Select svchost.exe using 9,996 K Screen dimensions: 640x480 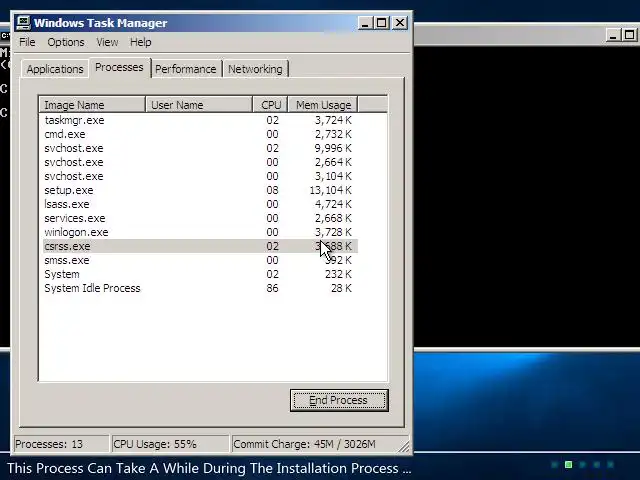point(200,148)
